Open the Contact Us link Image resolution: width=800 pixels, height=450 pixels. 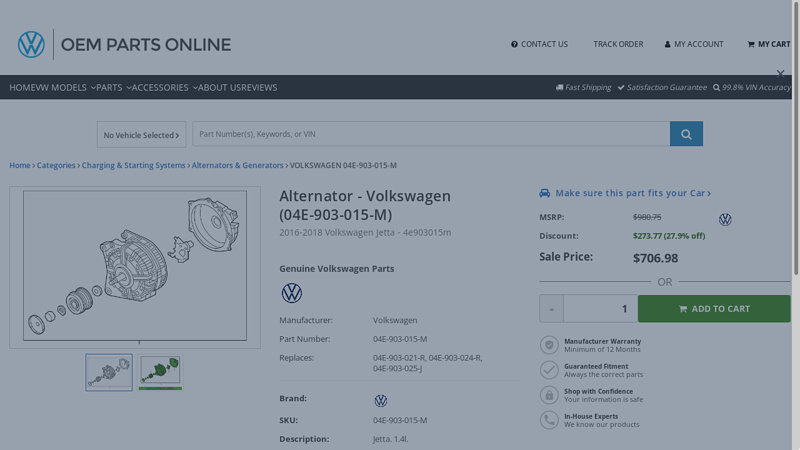click(x=539, y=44)
